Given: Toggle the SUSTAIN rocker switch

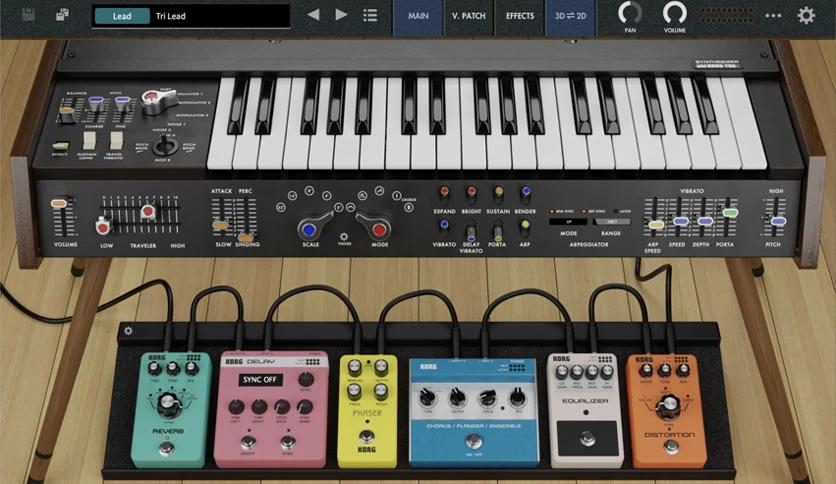Looking at the screenshot, I should pos(498,195).
